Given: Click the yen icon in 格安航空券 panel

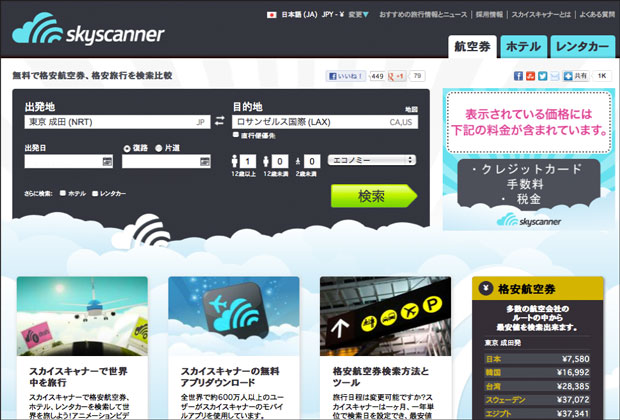Looking at the screenshot, I should point(486,288).
